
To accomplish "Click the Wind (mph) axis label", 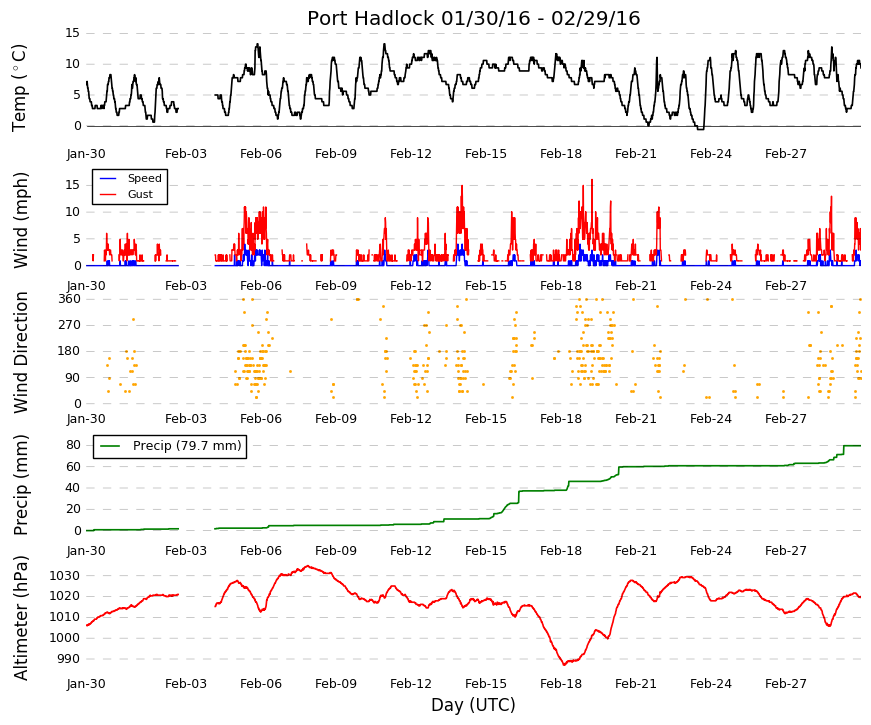I will [x=21, y=220].
